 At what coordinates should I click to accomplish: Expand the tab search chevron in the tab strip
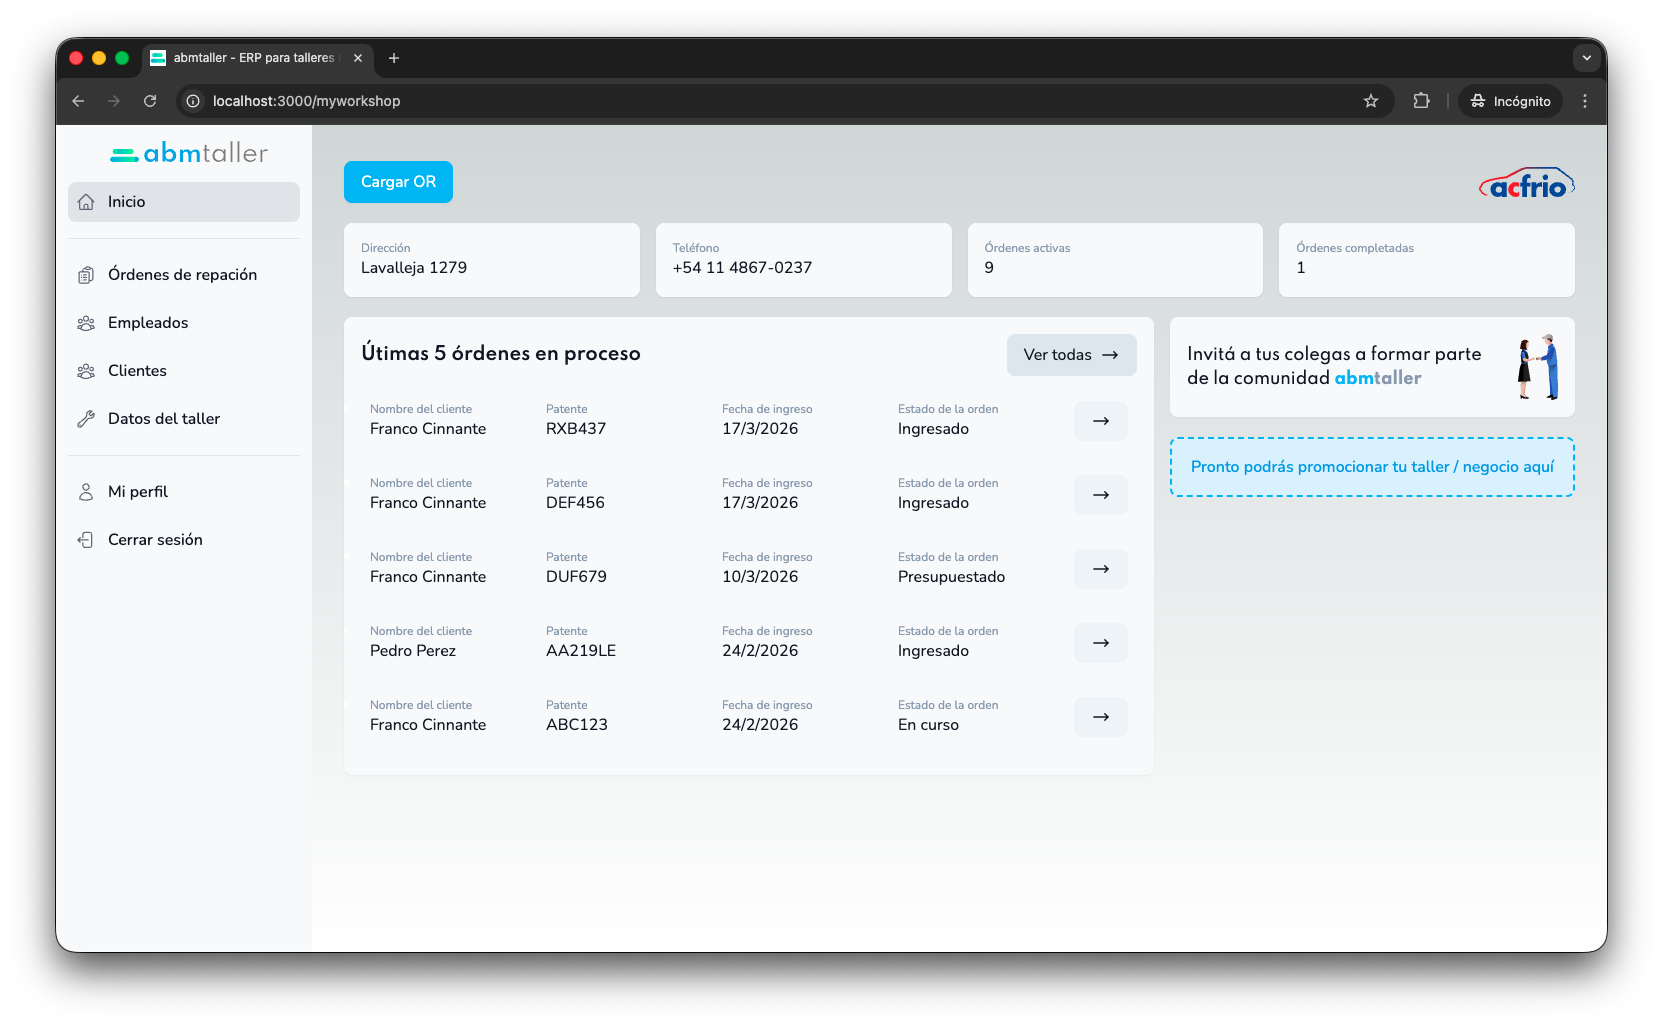pyautogui.click(x=1586, y=58)
